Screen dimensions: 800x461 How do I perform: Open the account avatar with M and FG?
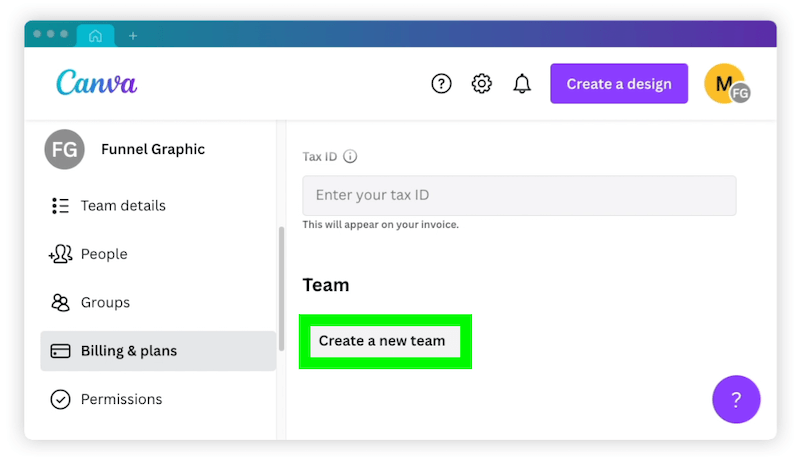click(x=727, y=84)
